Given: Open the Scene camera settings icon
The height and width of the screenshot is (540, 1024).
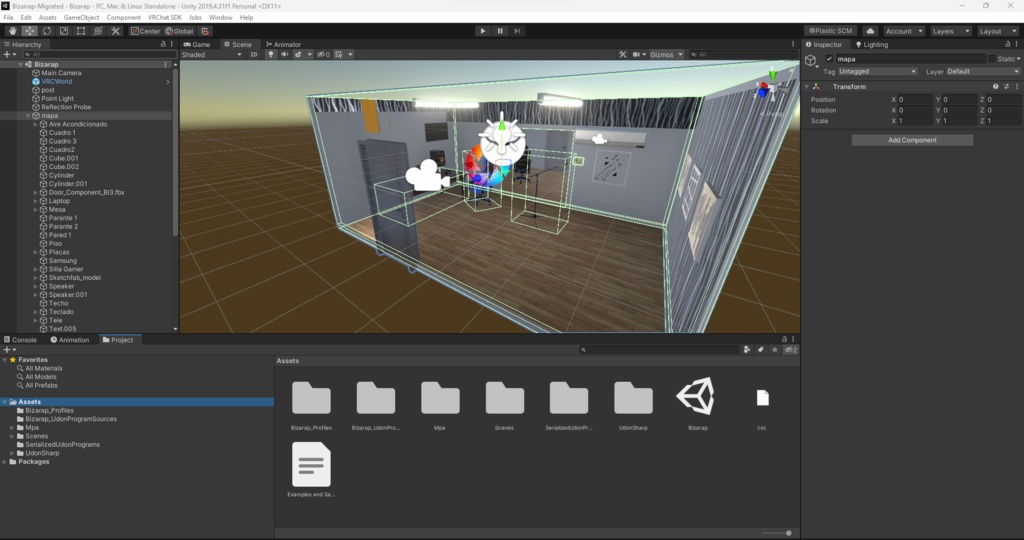Looking at the screenshot, I should (639, 54).
